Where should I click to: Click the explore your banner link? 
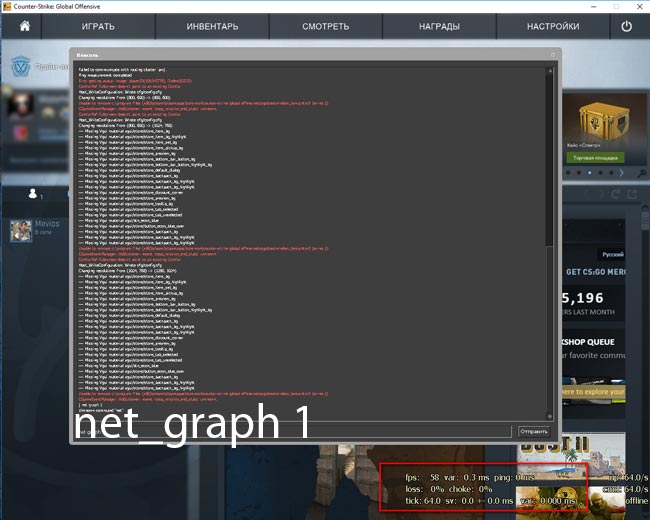click(x=594, y=392)
